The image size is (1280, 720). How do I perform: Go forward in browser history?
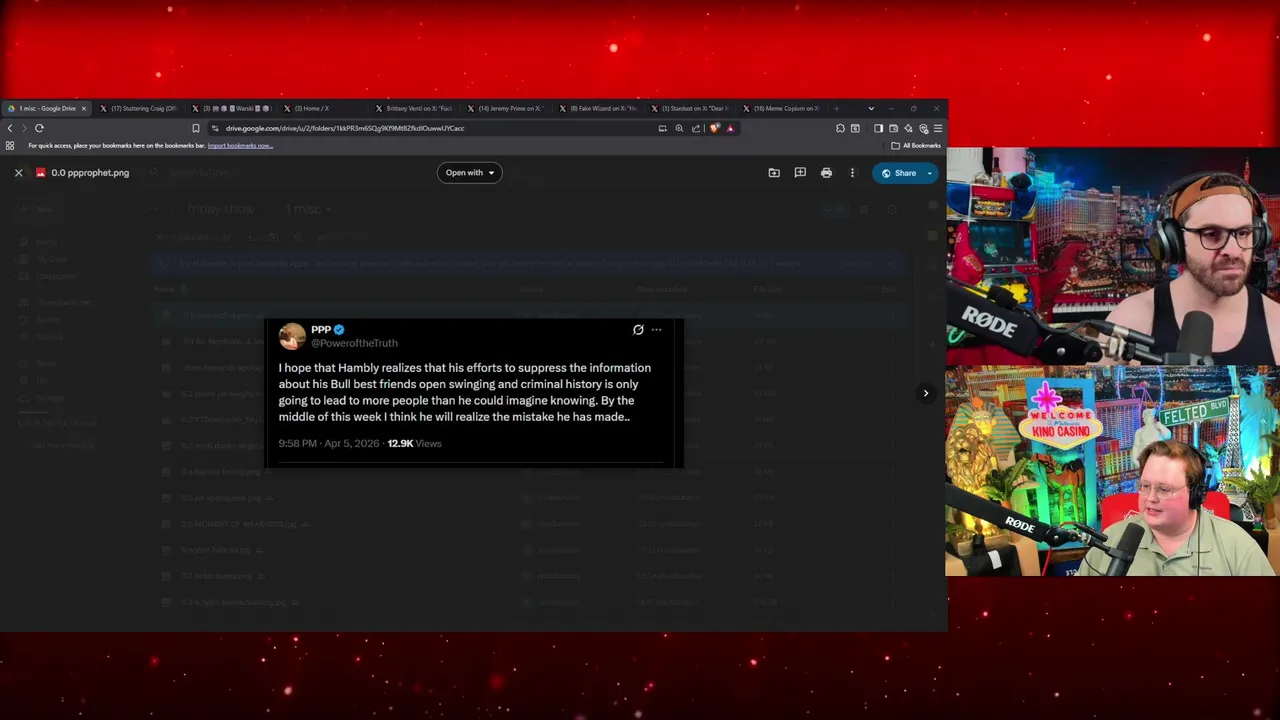pyautogui.click(x=24, y=128)
